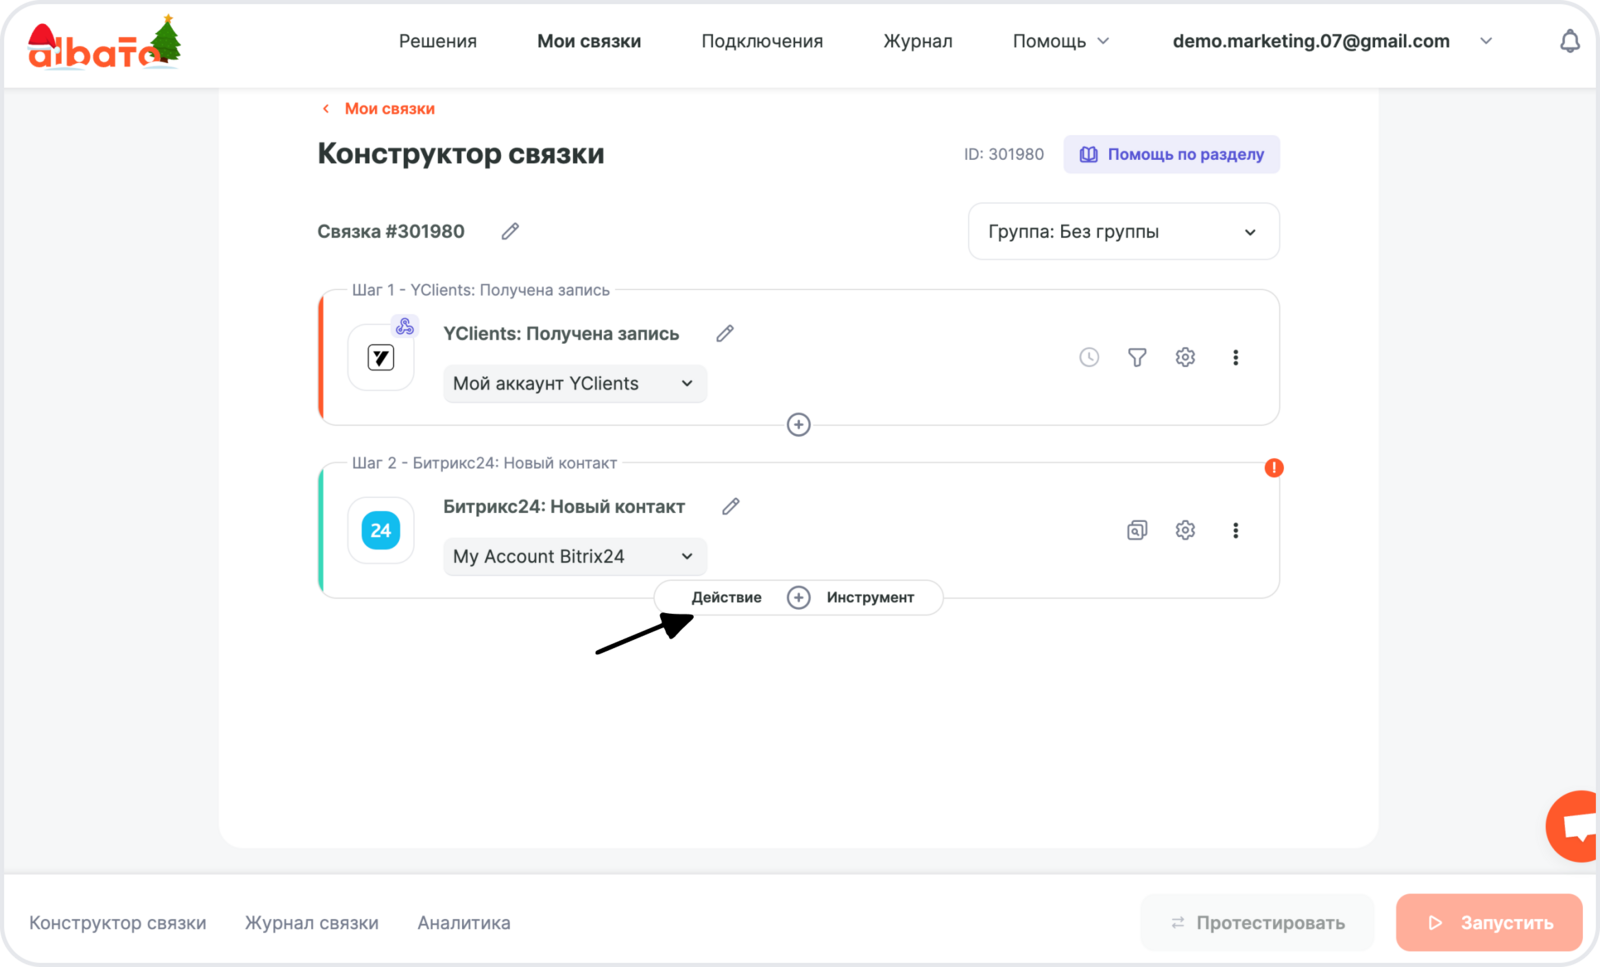Open the orange chat support widget

(x=1575, y=826)
